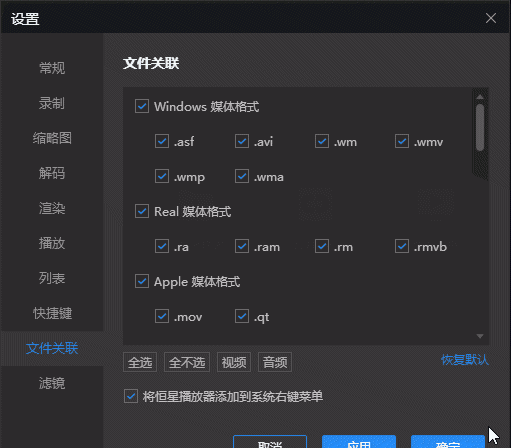Uncheck the .wmp checkbox
Image resolution: width=511 pixels, height=448 pixels.
tap(162, 176)
